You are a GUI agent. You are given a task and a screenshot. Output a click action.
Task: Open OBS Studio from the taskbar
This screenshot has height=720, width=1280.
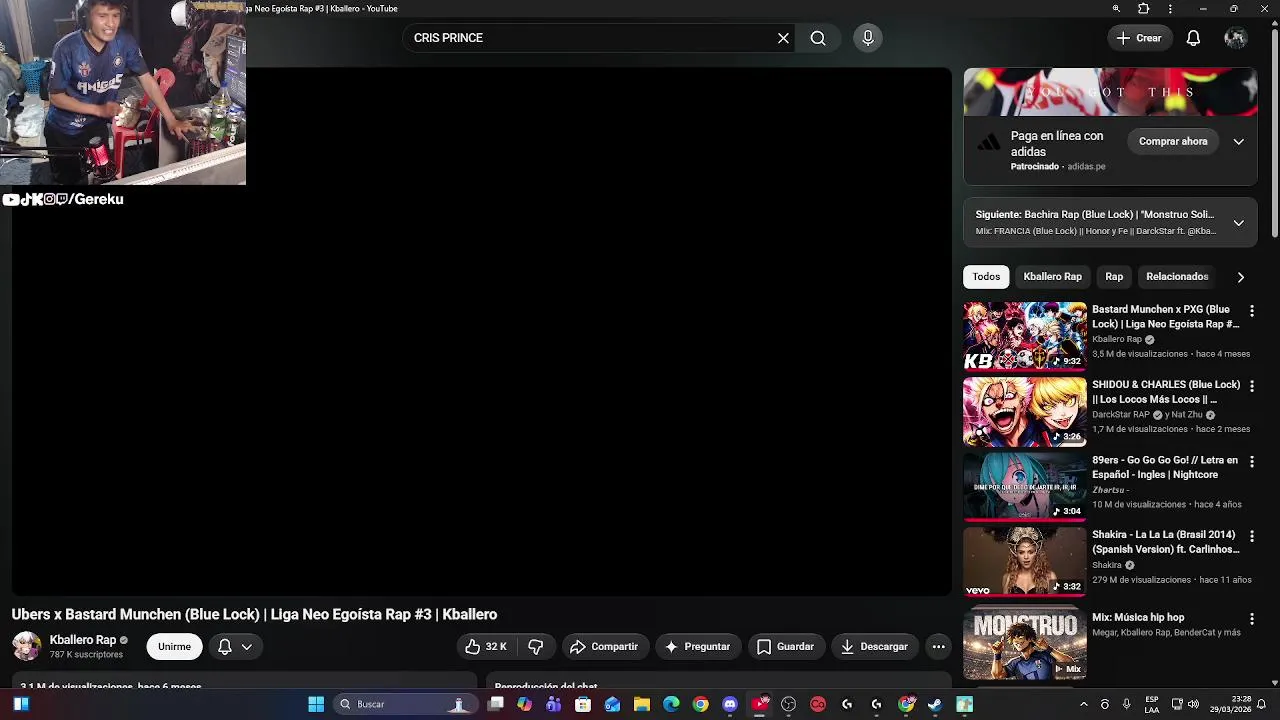point(788,704)
